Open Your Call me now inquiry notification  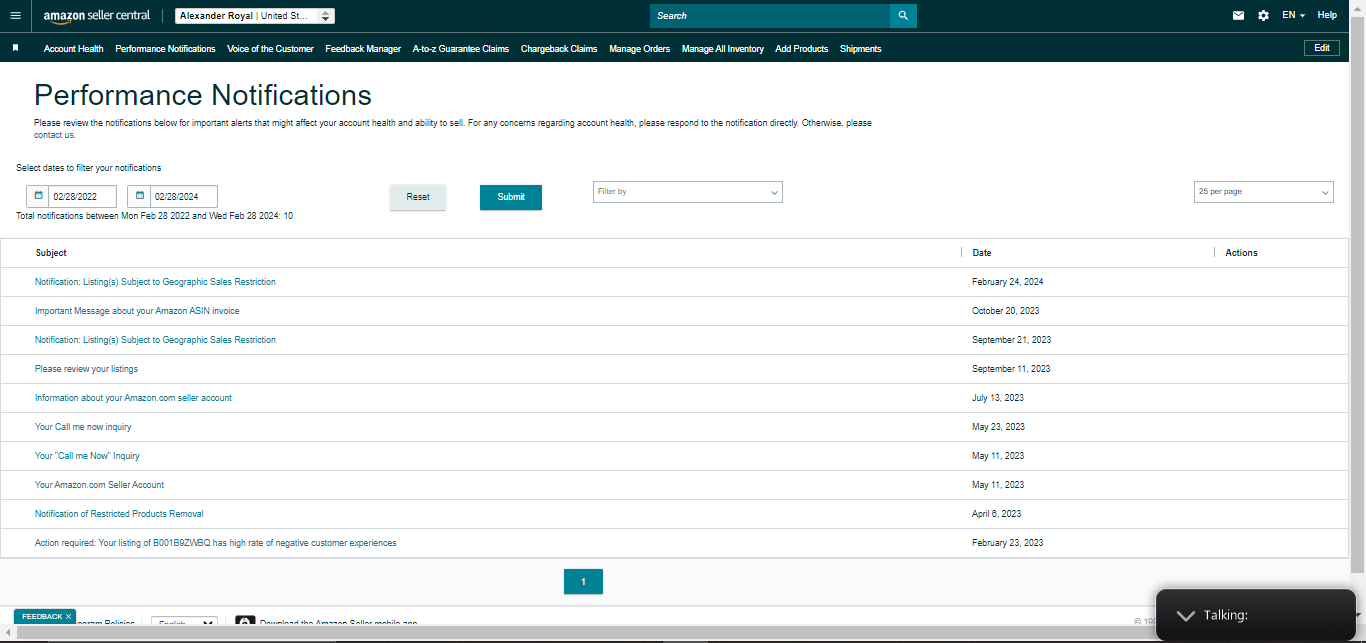coord(83,427)
